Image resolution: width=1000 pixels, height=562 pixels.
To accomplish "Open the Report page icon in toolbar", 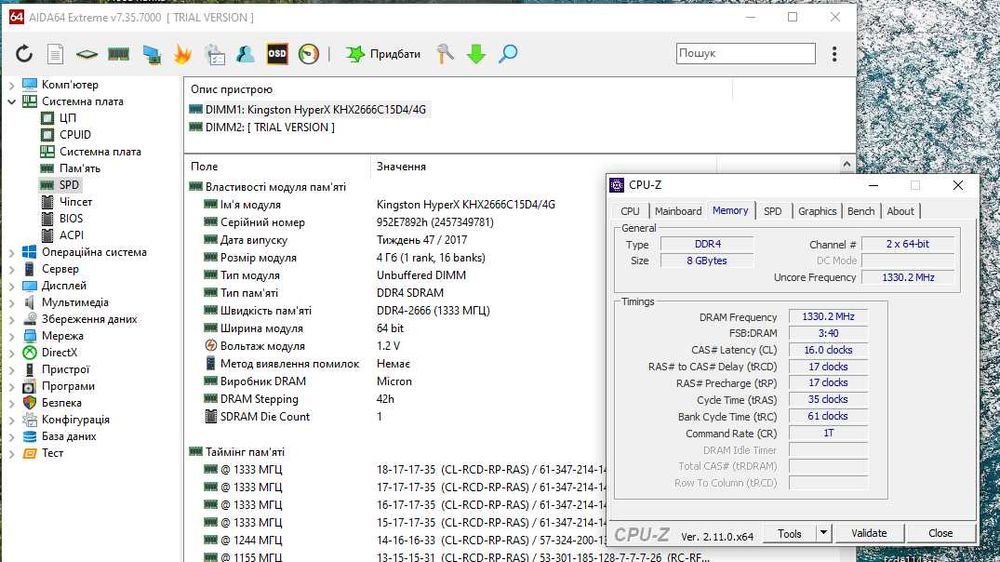I will [55, 54].
